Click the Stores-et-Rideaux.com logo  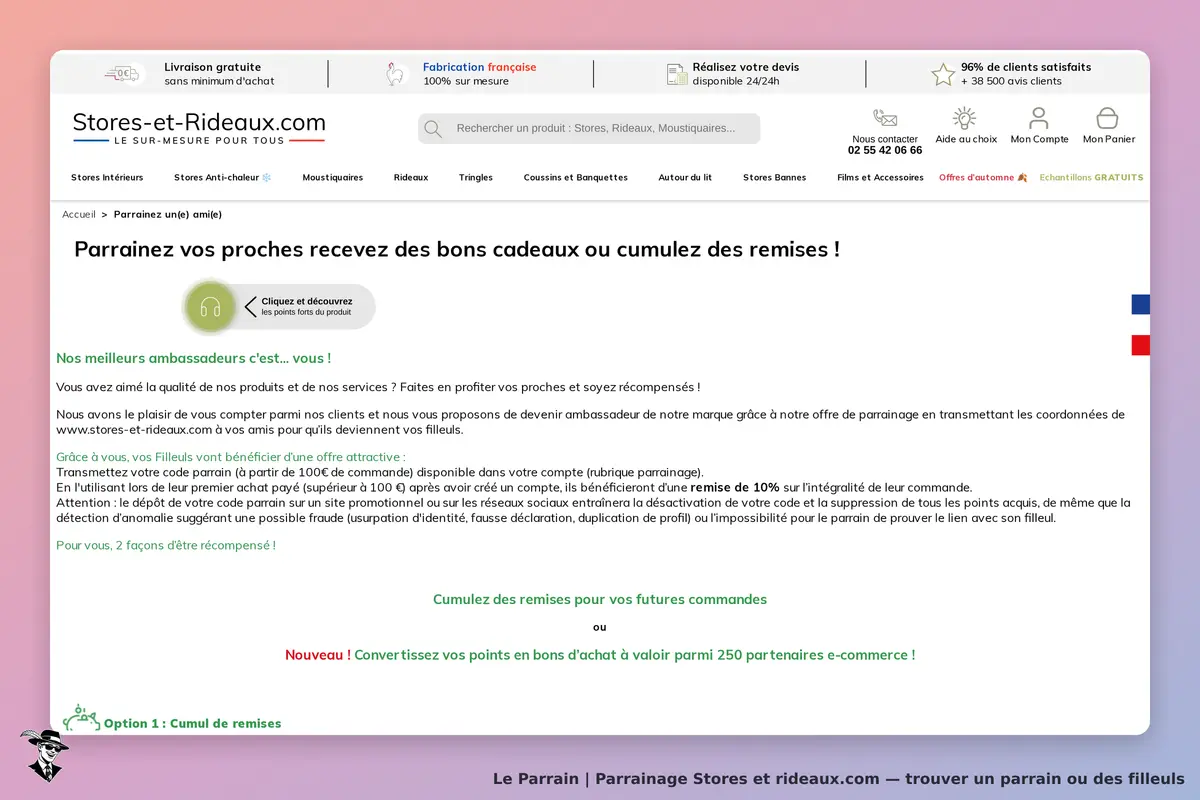point(199,128)
